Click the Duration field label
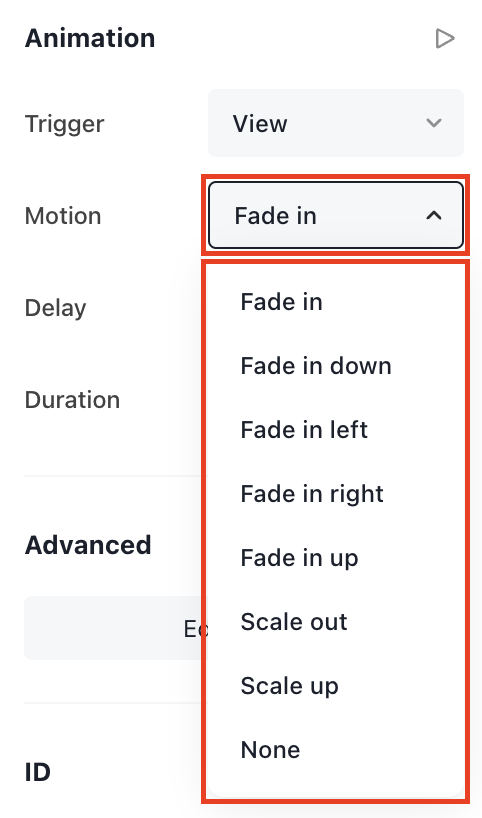482x818 pixels. point(73,400)
